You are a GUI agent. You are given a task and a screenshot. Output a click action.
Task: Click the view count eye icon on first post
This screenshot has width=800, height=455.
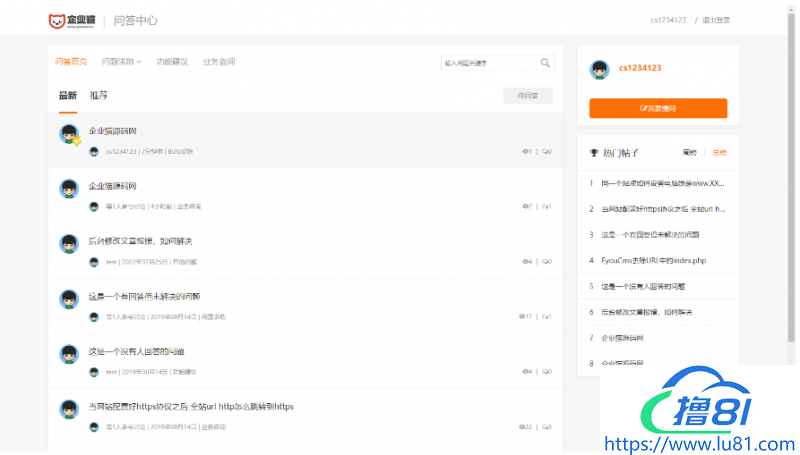click(525, 152)
